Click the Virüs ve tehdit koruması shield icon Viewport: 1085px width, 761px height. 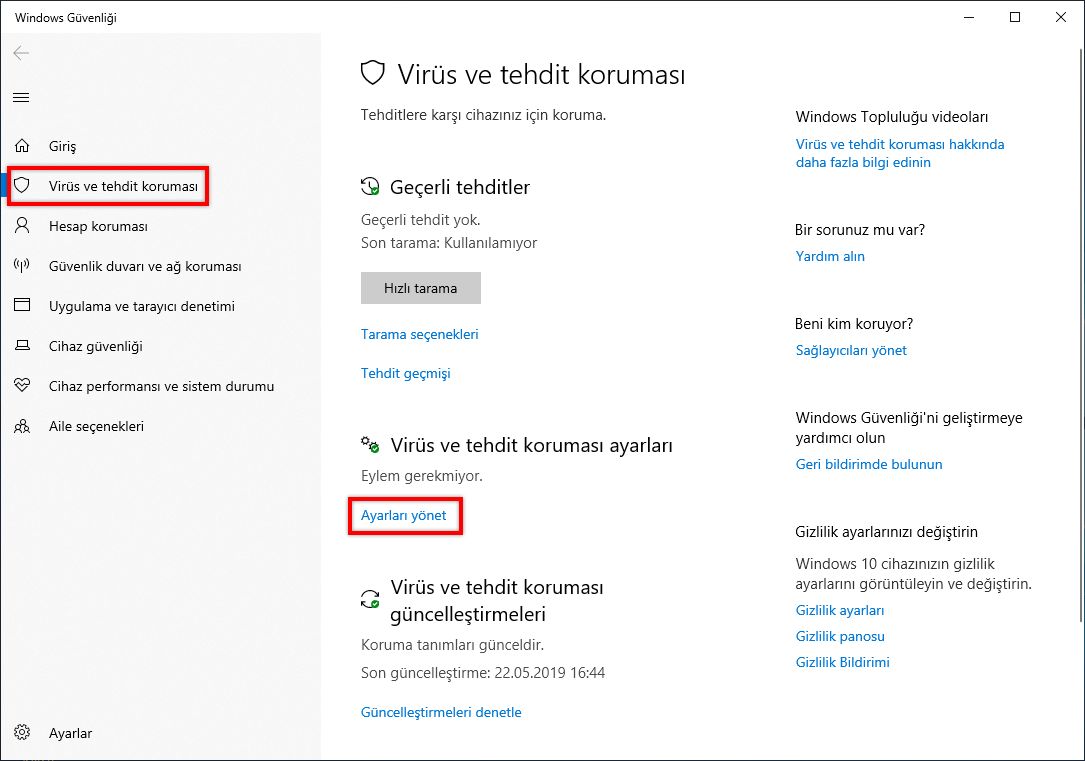coord(22,186)
